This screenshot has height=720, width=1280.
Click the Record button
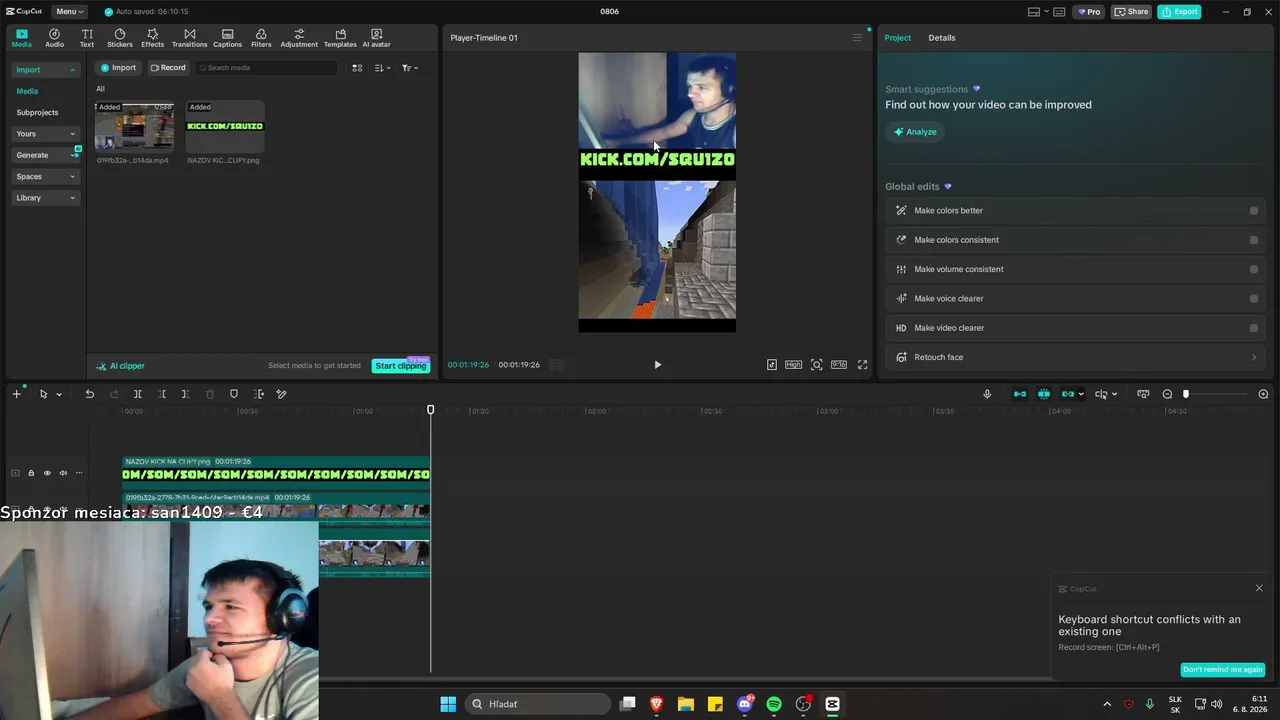[168, 68]
